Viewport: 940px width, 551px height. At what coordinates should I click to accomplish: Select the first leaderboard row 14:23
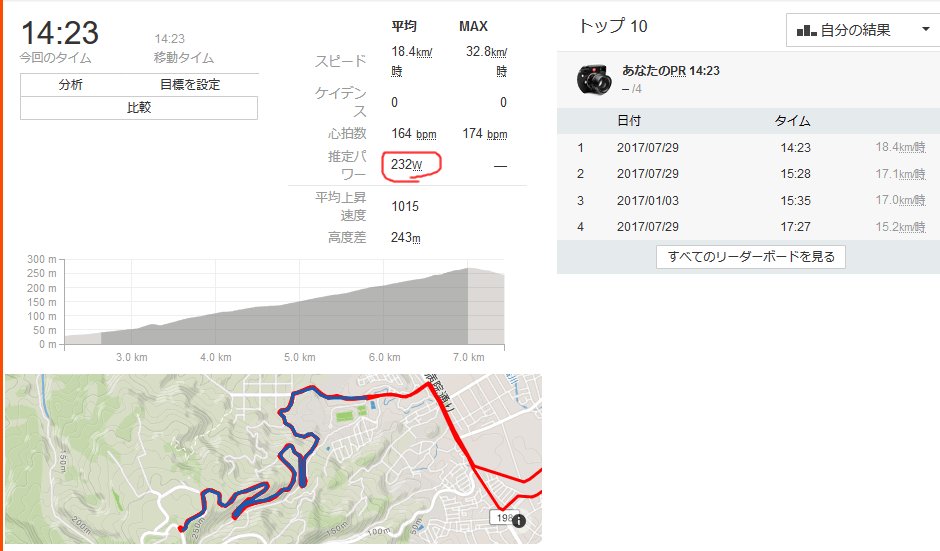click(748, 147)
